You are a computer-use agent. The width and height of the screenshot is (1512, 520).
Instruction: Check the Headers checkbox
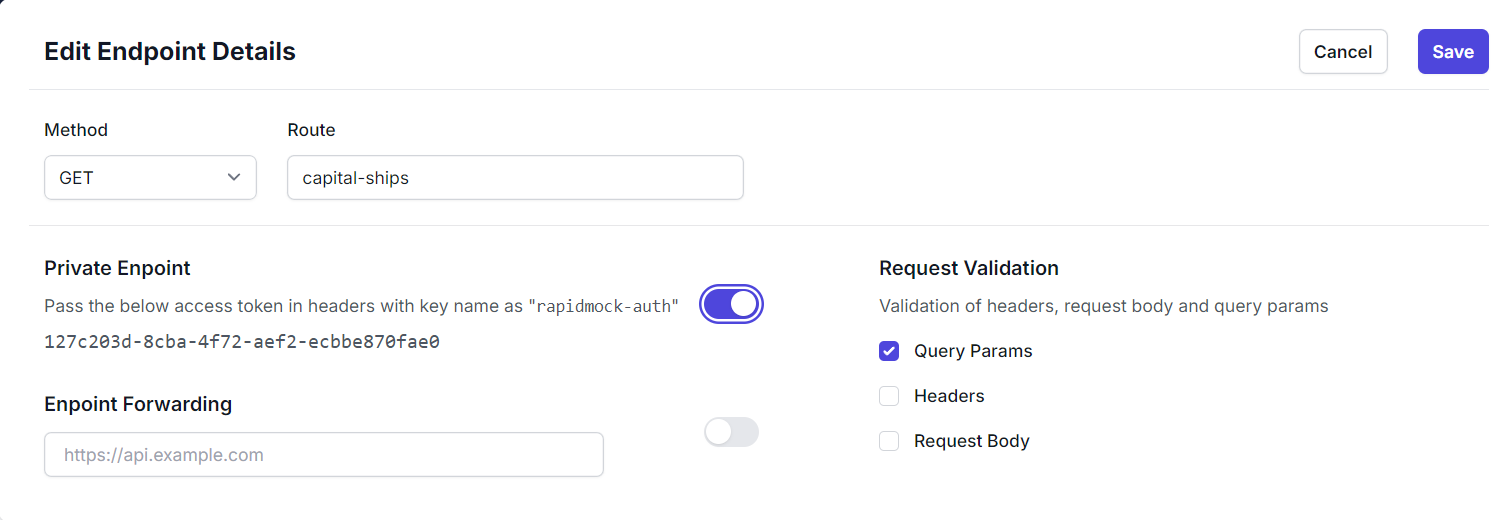point(889,396)
